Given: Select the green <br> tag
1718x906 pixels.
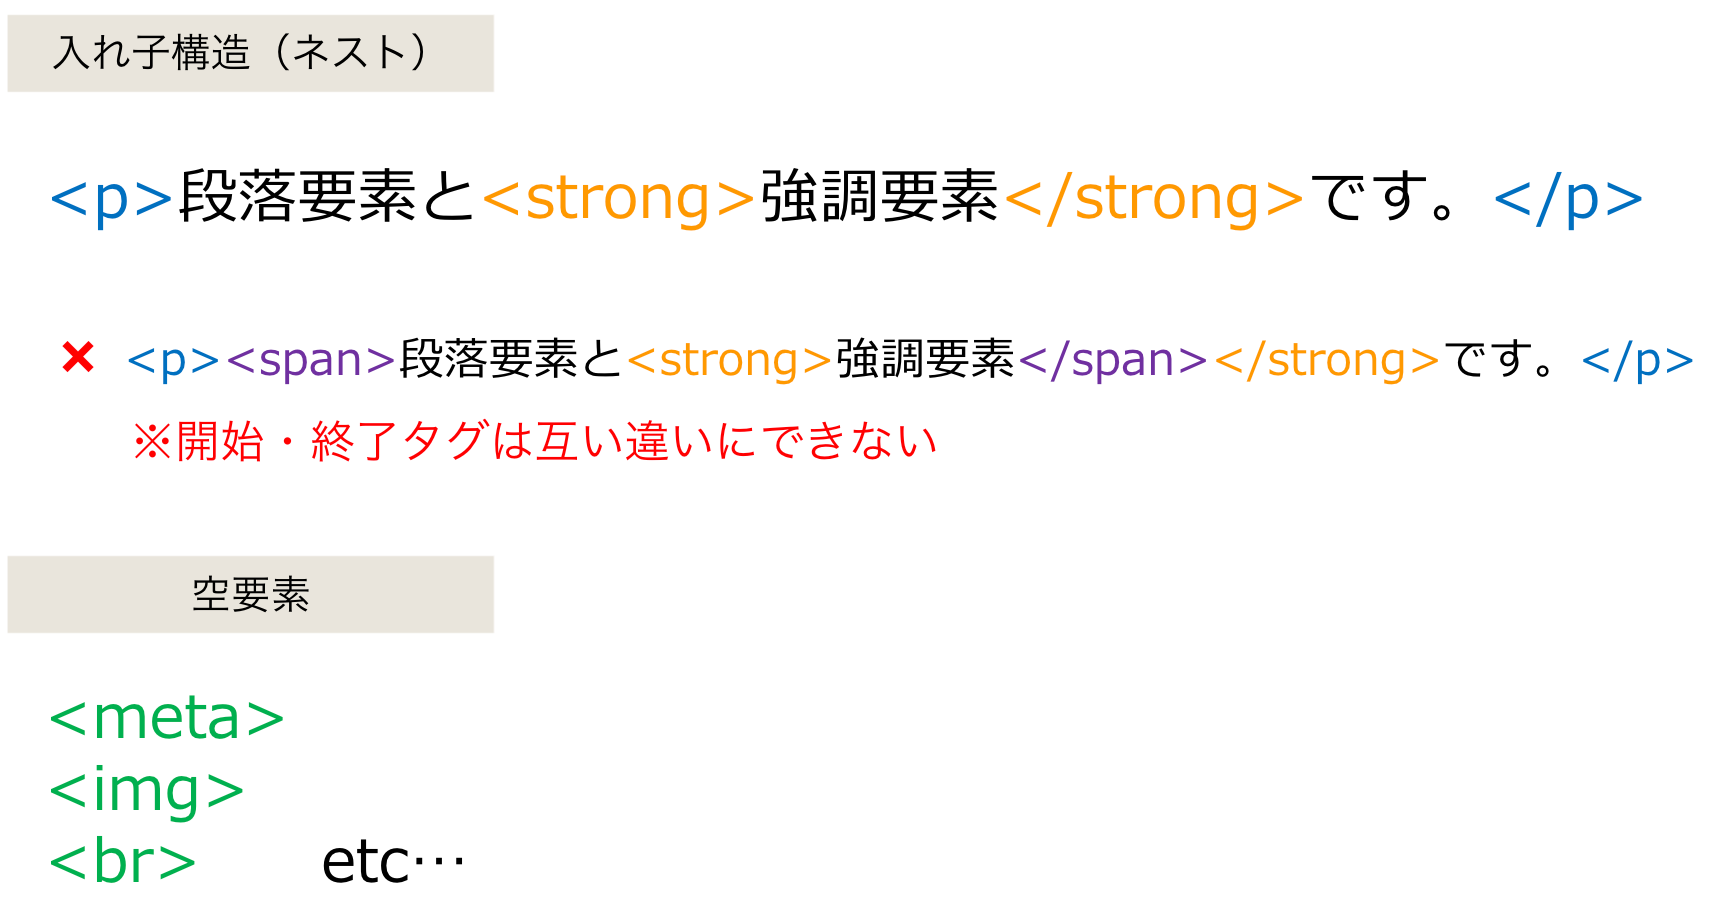Looking at the screenshot, I should (x=123, y=861).
